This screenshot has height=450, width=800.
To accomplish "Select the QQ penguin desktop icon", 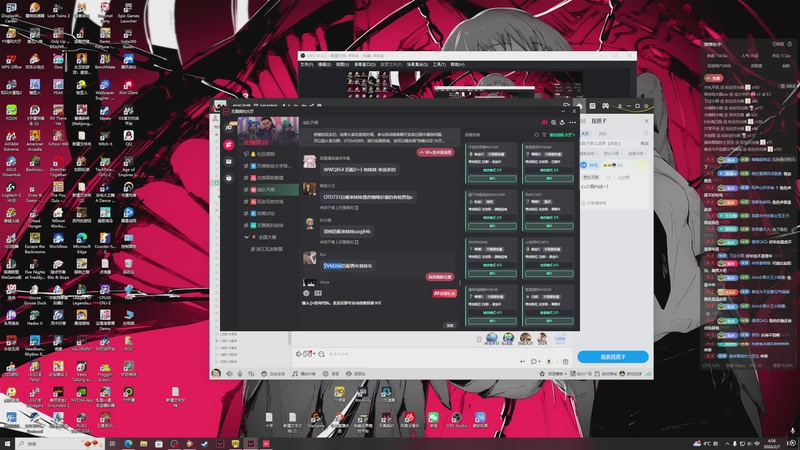I will pos(128,139).
